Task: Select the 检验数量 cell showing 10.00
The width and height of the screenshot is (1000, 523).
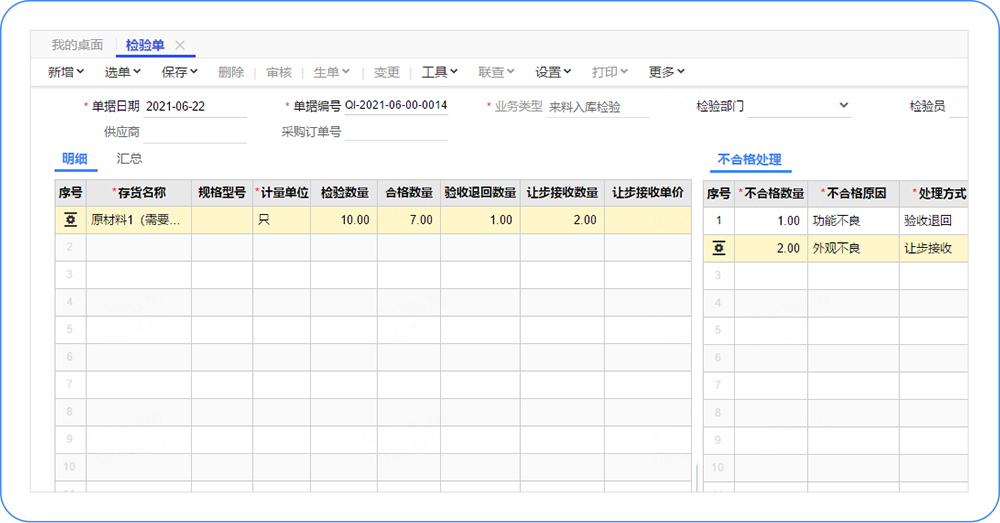Action: point(342,220)
